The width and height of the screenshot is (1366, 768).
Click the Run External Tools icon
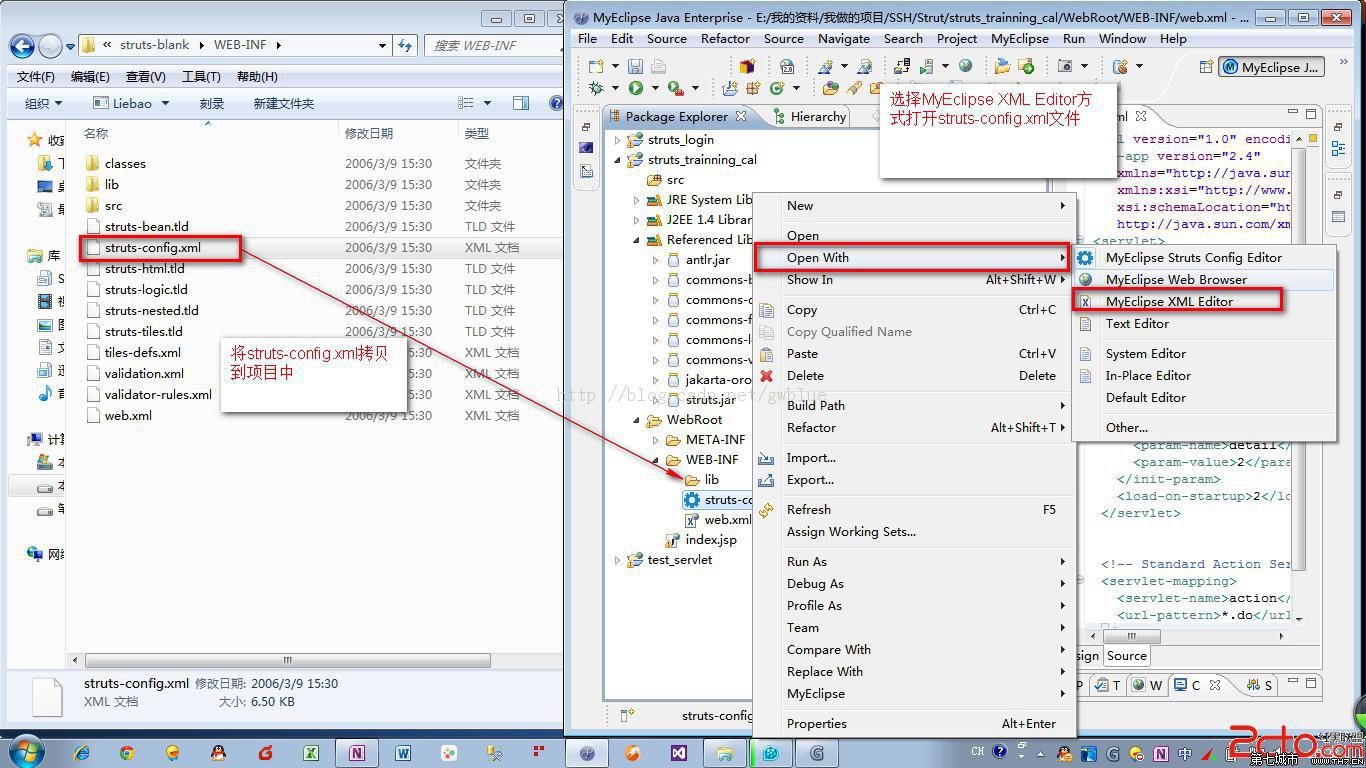pos(675,88)
